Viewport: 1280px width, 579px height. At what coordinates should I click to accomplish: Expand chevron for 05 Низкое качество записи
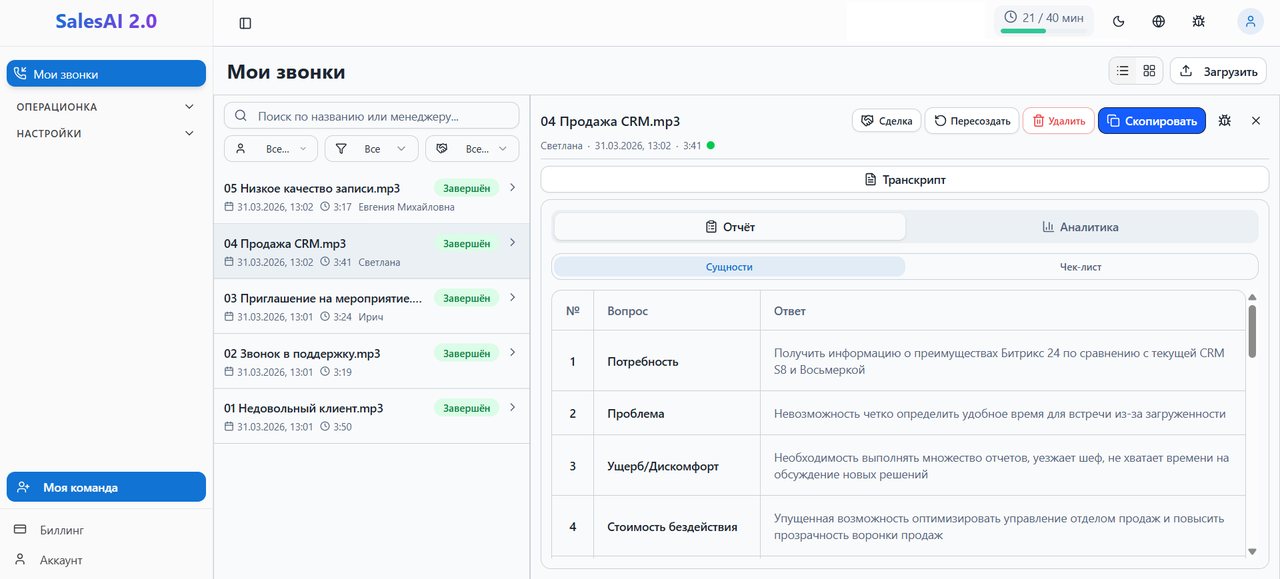click(x=512, y=187)
